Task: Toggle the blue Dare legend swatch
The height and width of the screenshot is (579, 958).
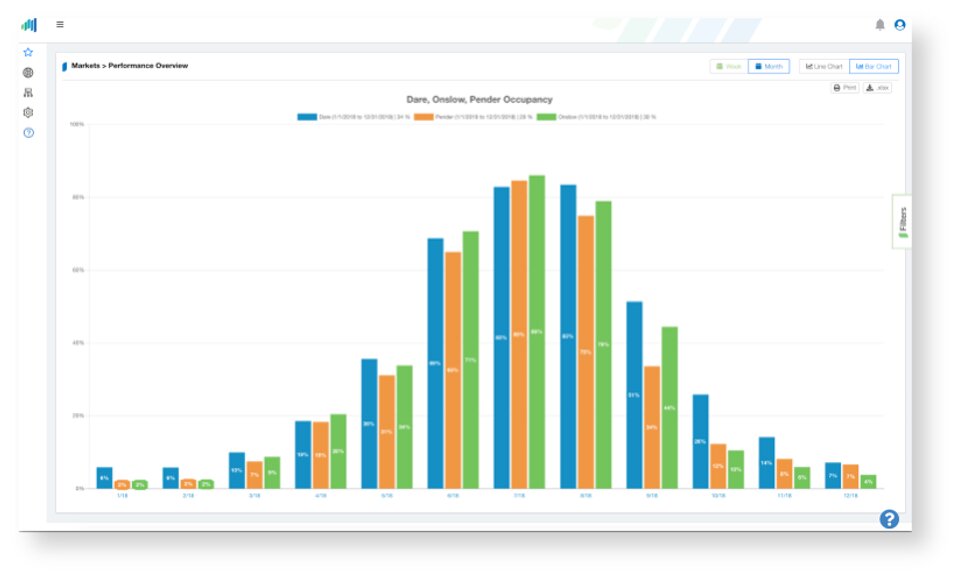Action: click(307, 117)
